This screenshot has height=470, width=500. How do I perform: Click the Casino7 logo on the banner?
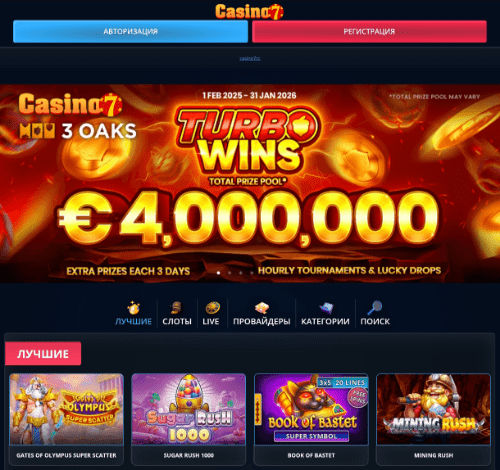tap(70, 105)
